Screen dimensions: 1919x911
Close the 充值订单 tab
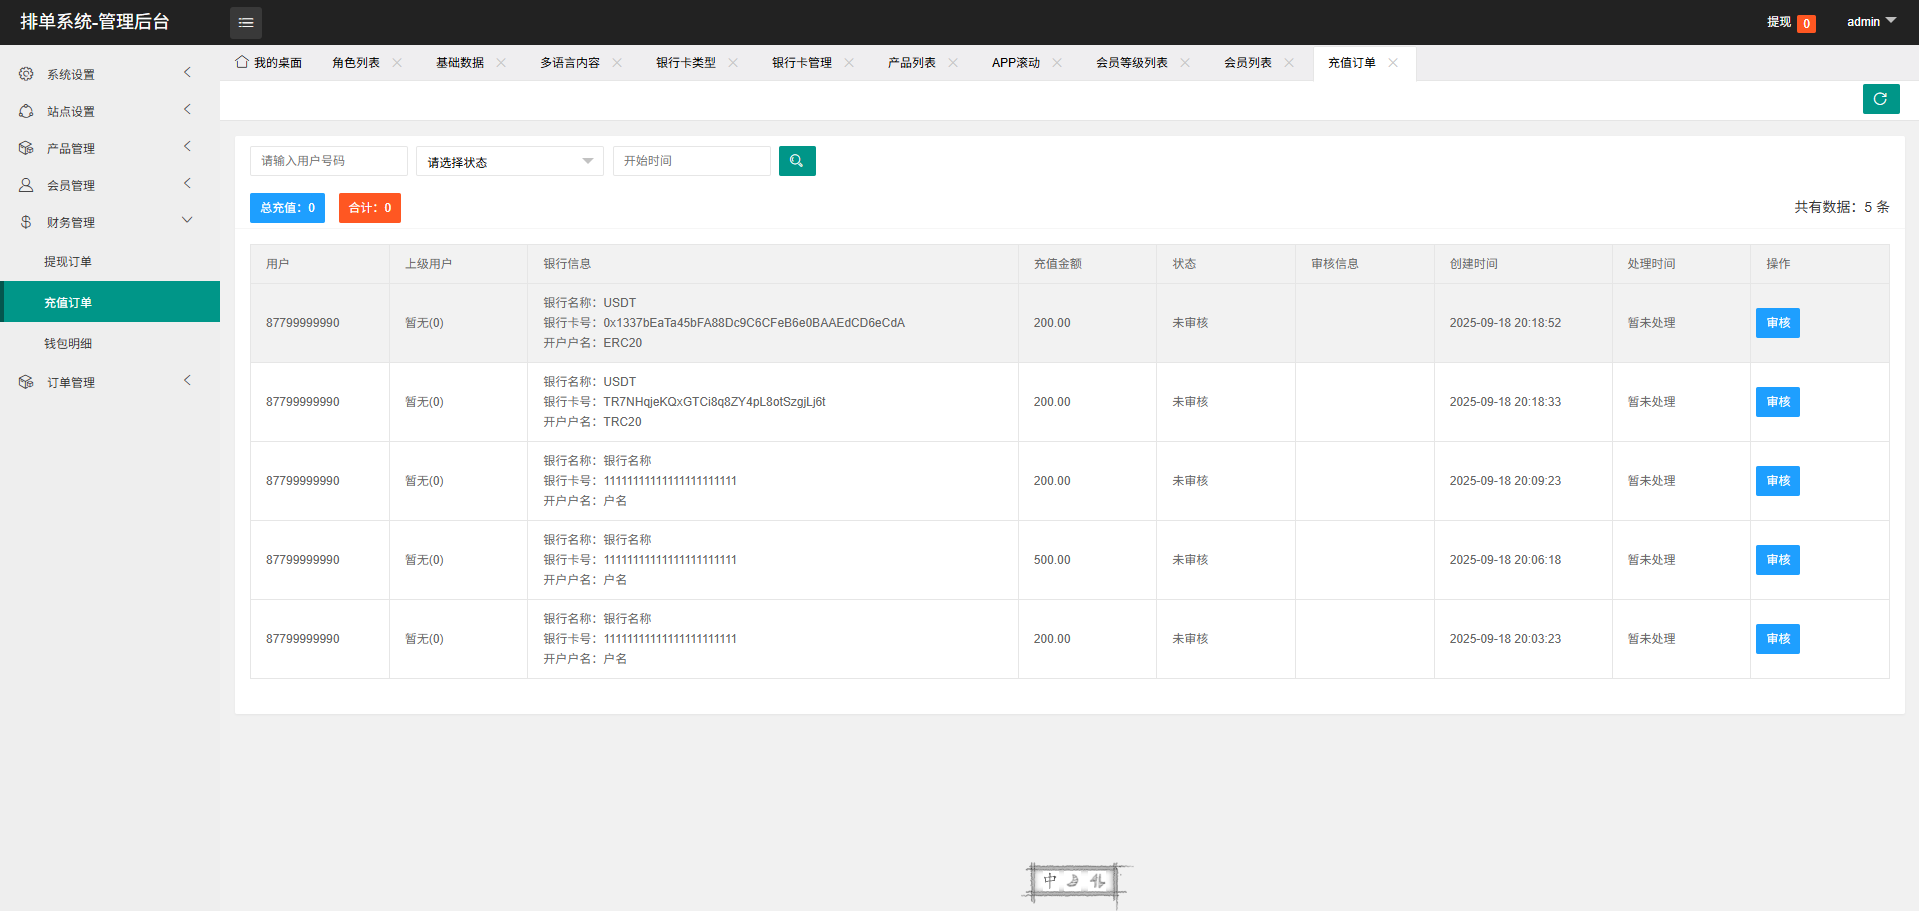click(x=1393, y=62)
